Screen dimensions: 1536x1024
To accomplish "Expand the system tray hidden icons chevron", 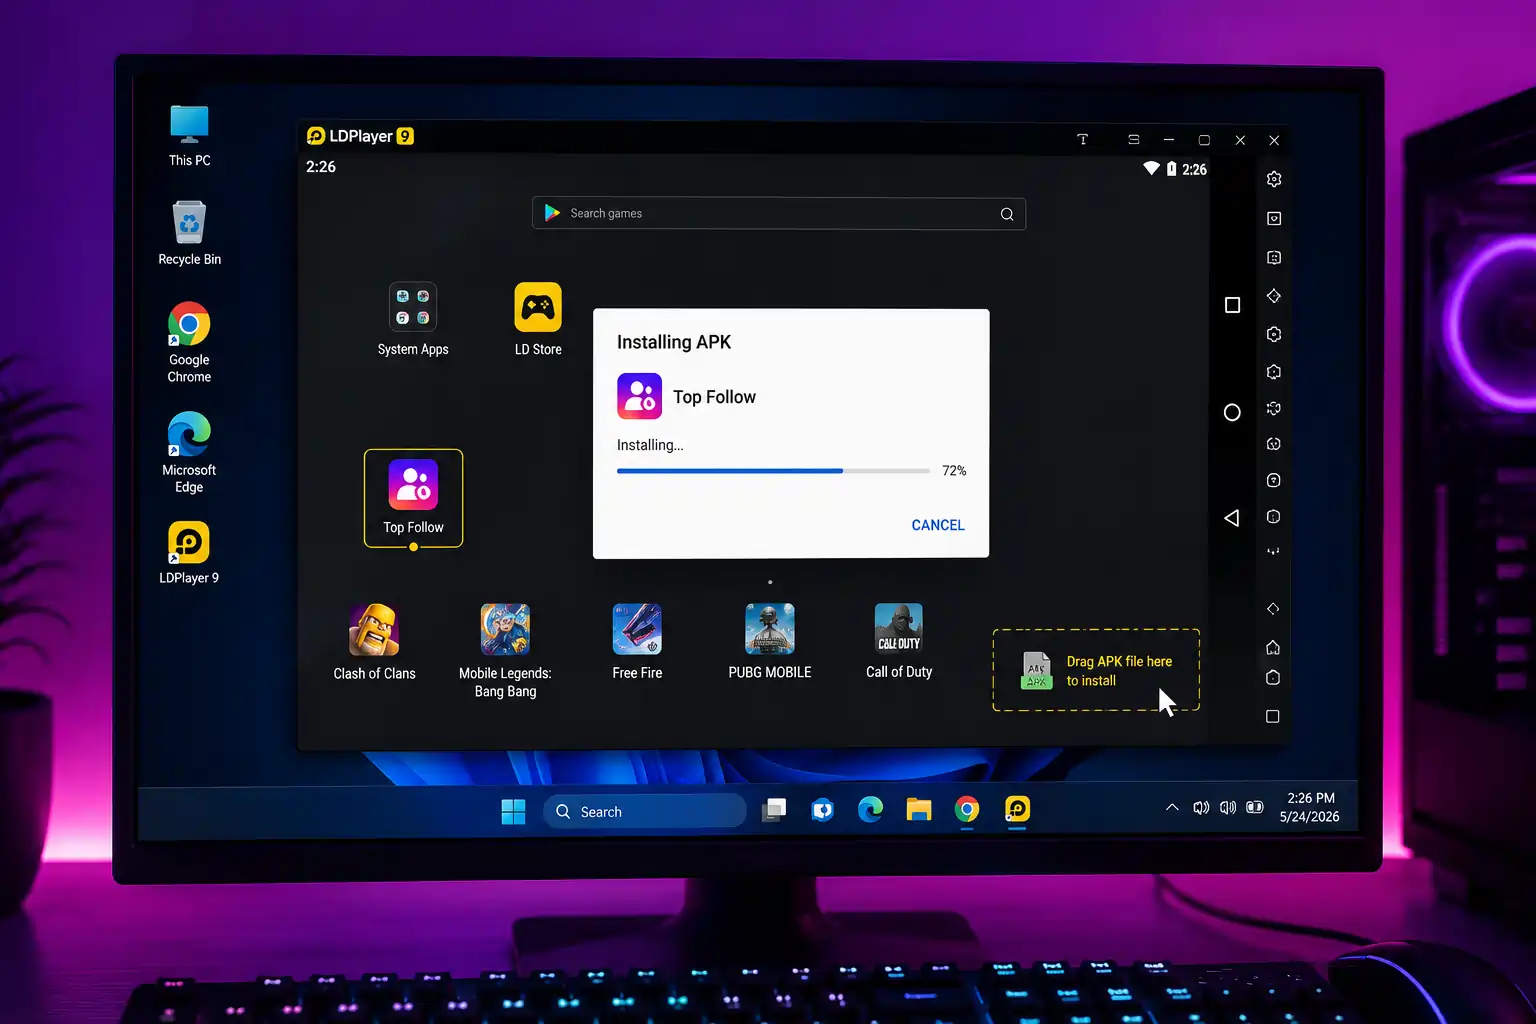I will 1172,808.
